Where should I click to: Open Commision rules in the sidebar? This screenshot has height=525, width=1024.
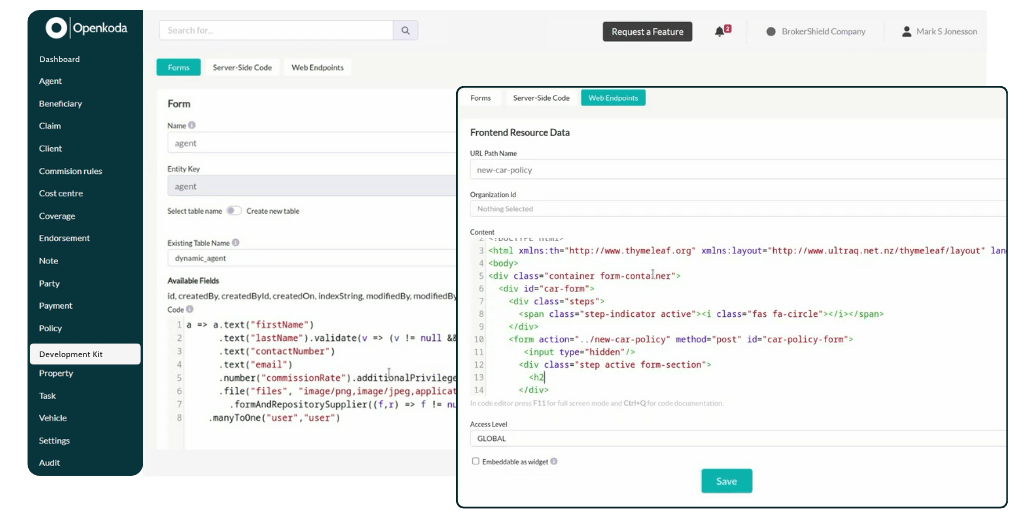[71, 171]
